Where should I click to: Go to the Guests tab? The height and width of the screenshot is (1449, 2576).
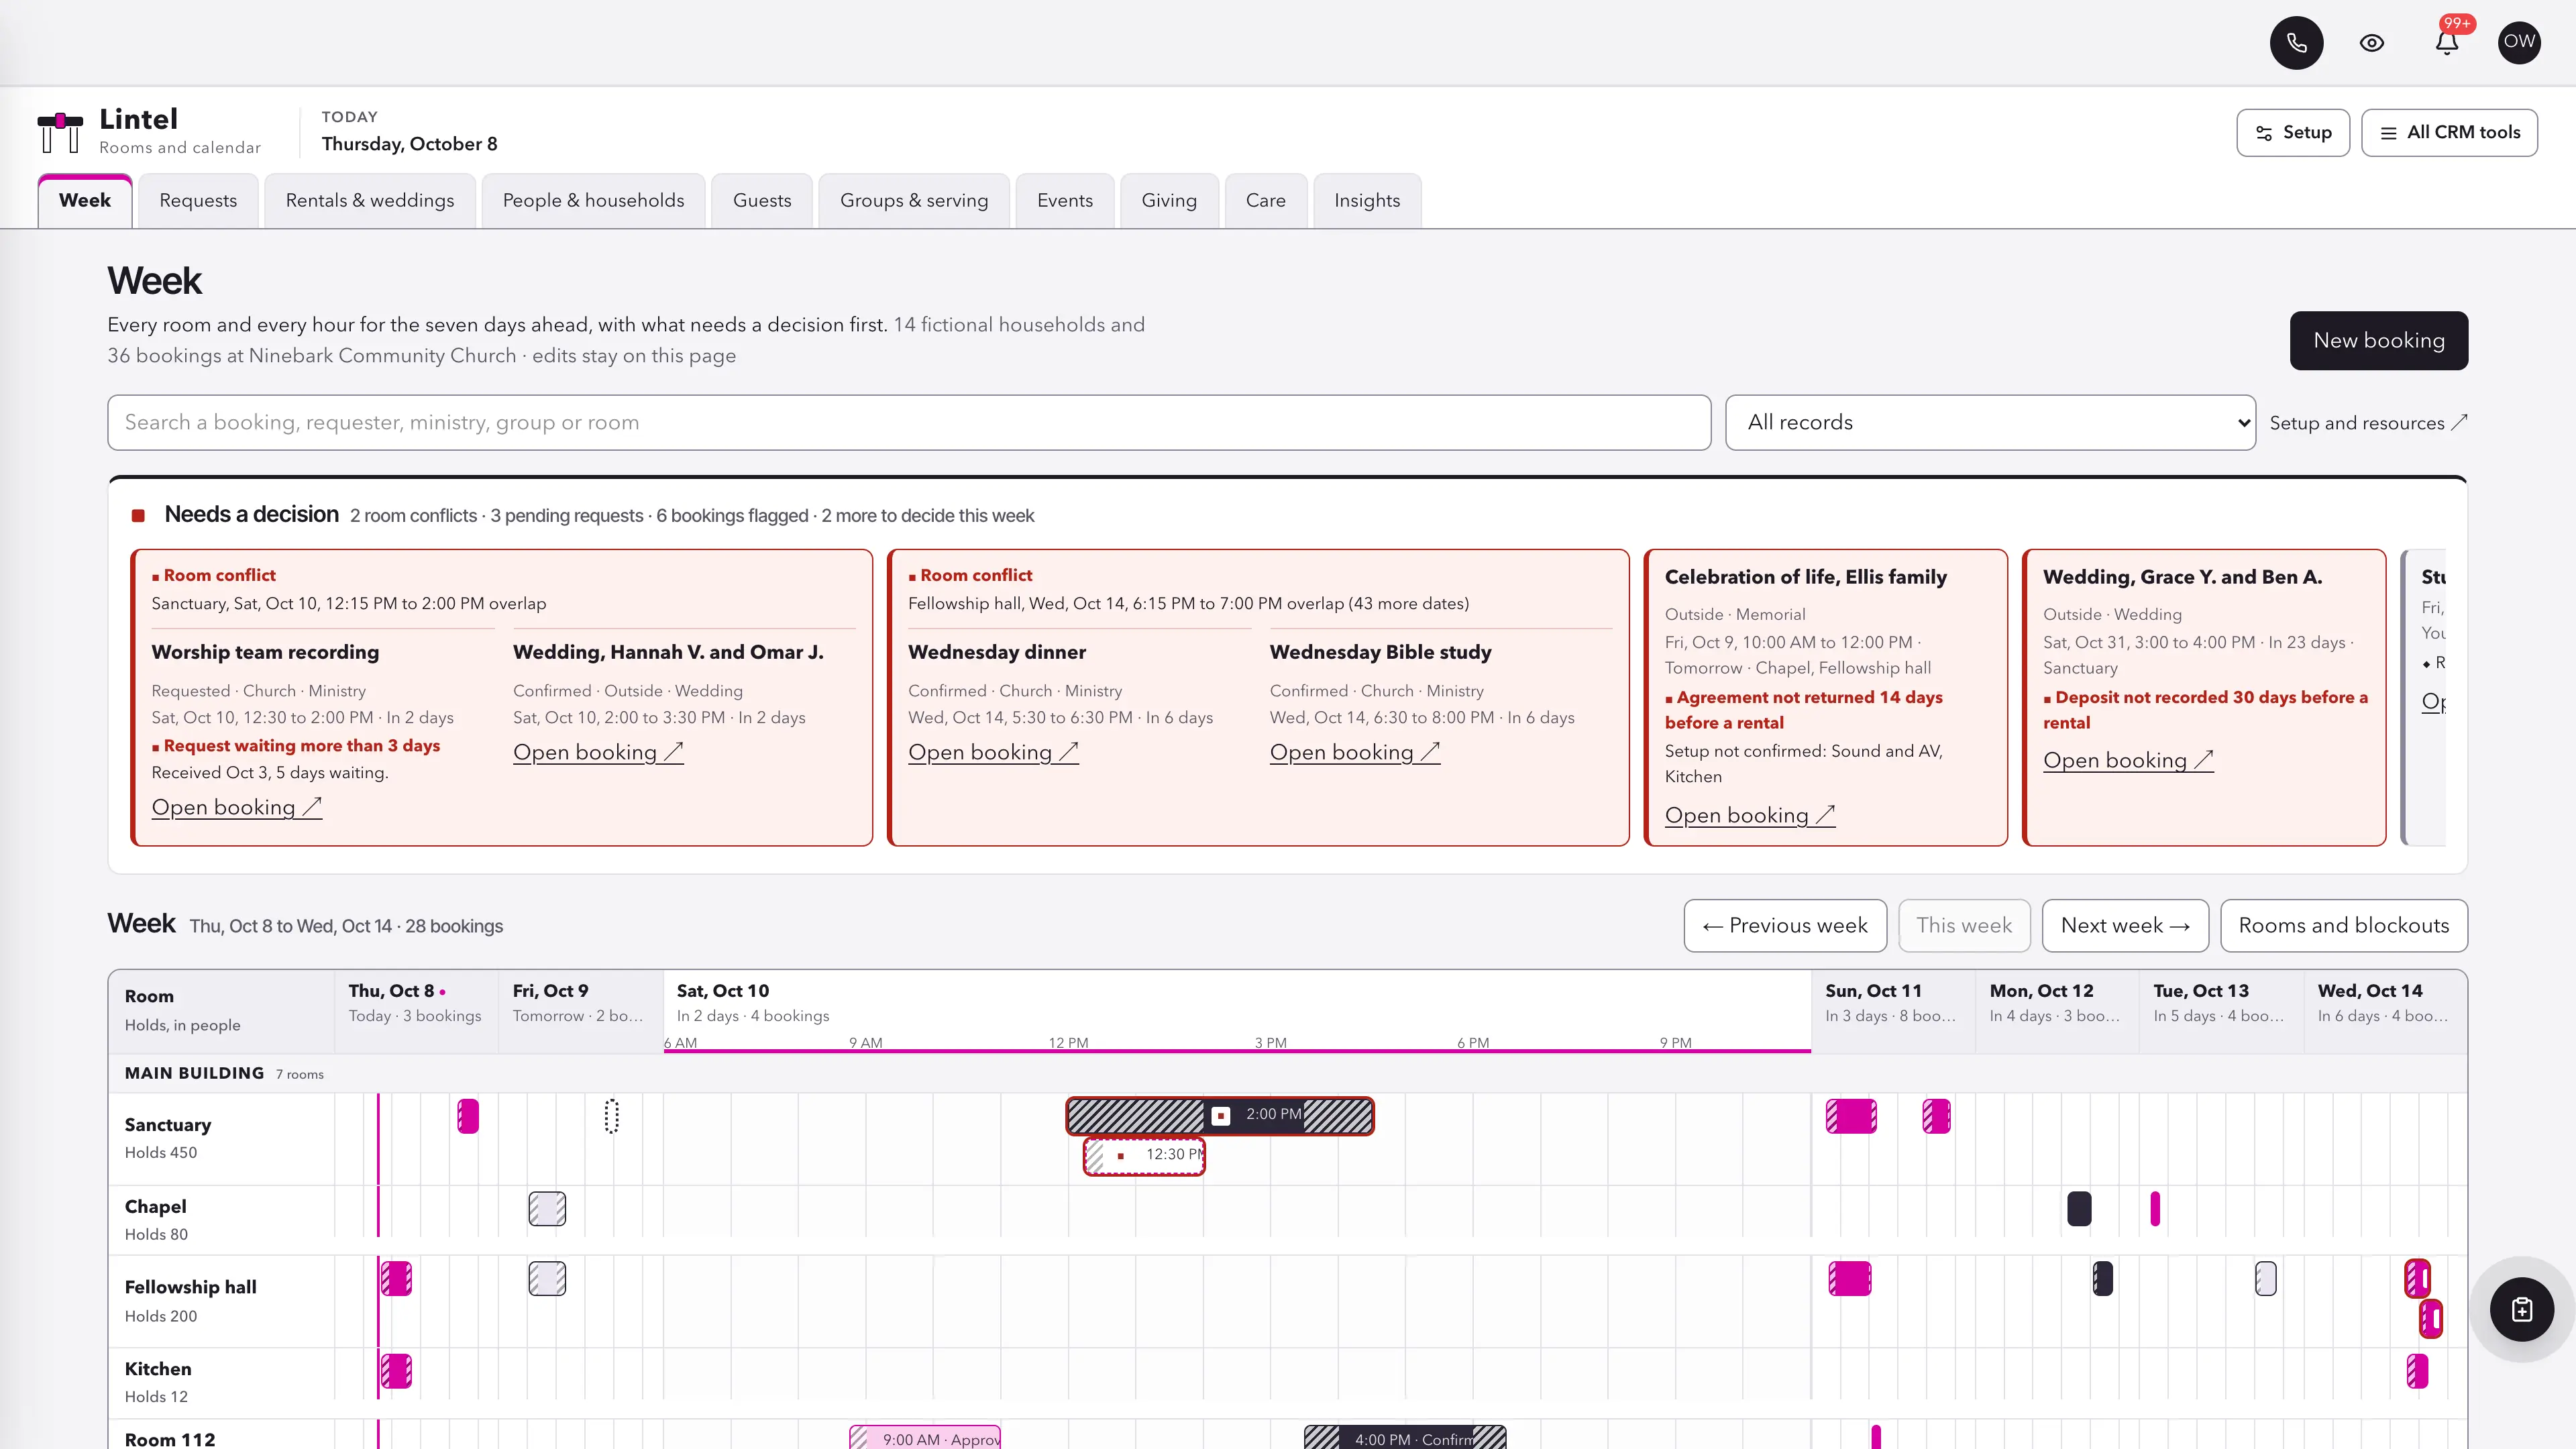(762, 201)
